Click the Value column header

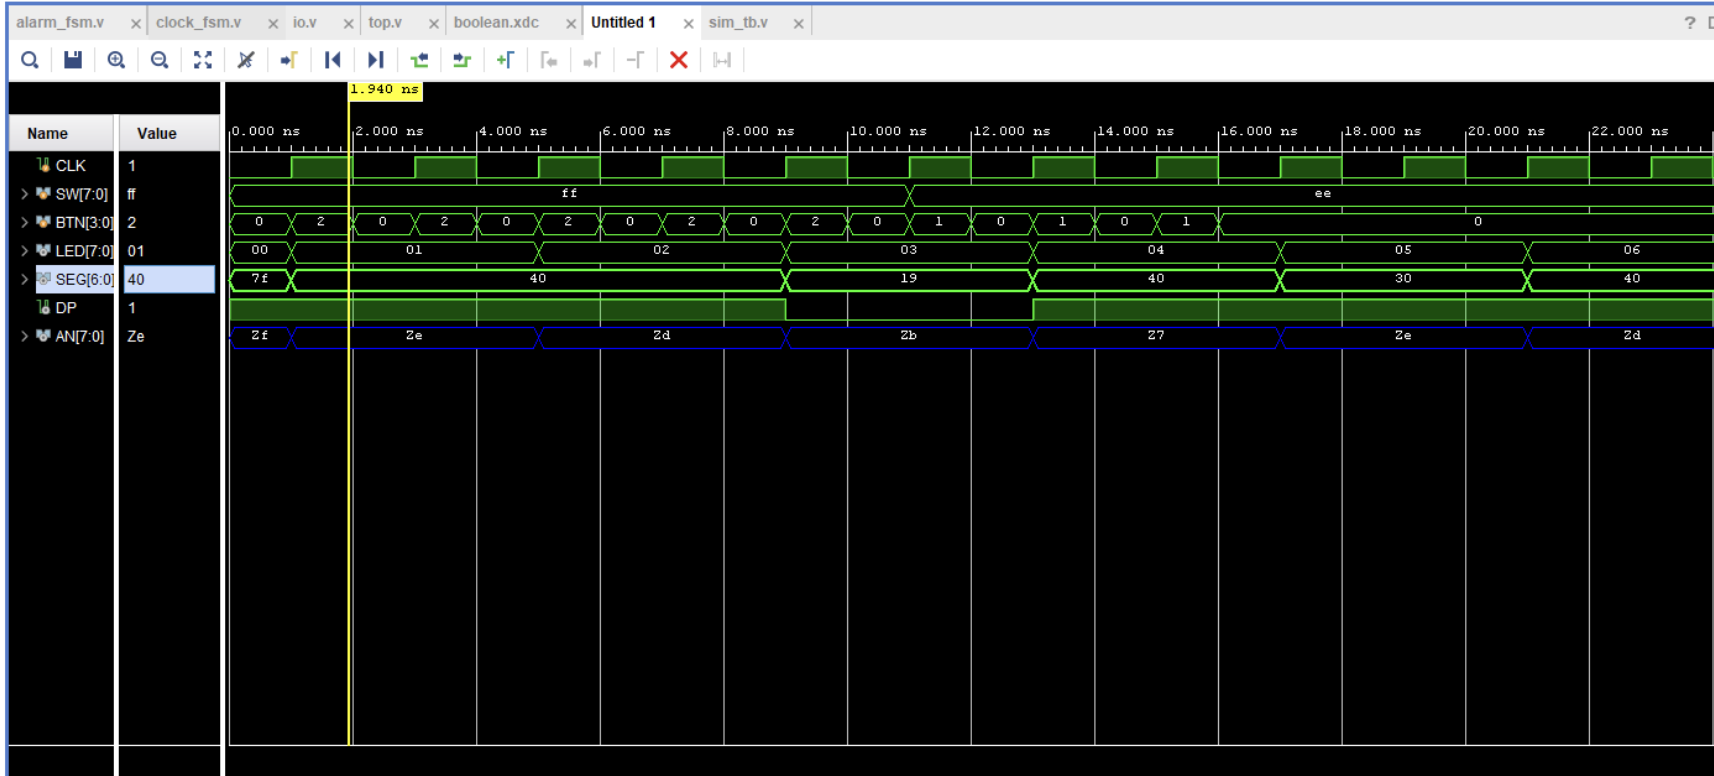(x=169, y=133)
